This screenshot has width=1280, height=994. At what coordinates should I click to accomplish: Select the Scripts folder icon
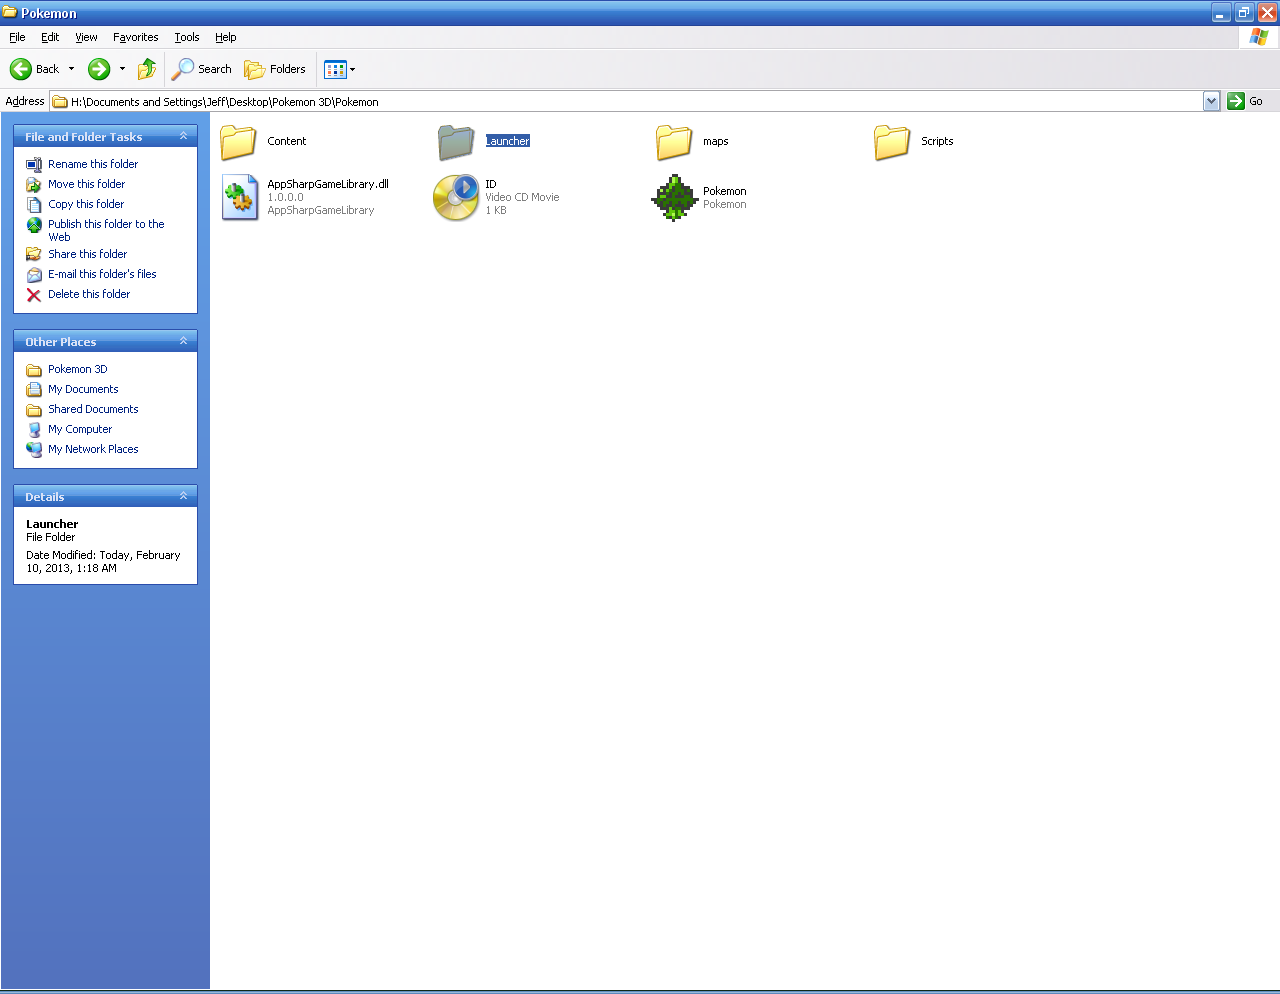(x=892, y=142)
